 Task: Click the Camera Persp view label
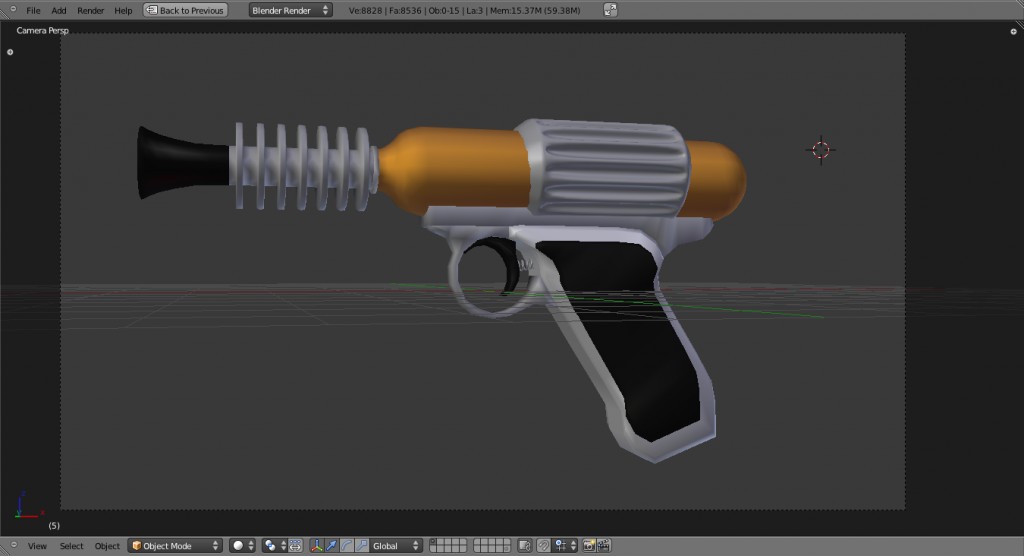pos(42,30)
